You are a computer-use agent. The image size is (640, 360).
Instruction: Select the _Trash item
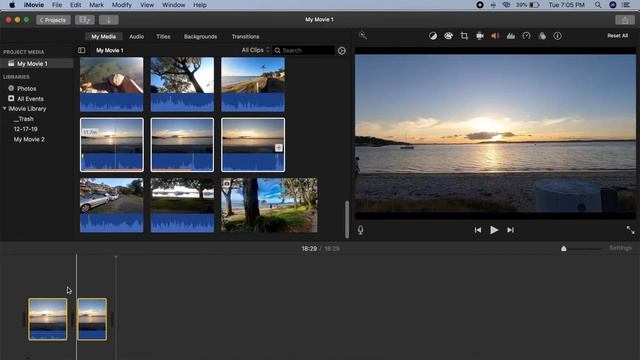pyautogui.click(x=24, y=119)
